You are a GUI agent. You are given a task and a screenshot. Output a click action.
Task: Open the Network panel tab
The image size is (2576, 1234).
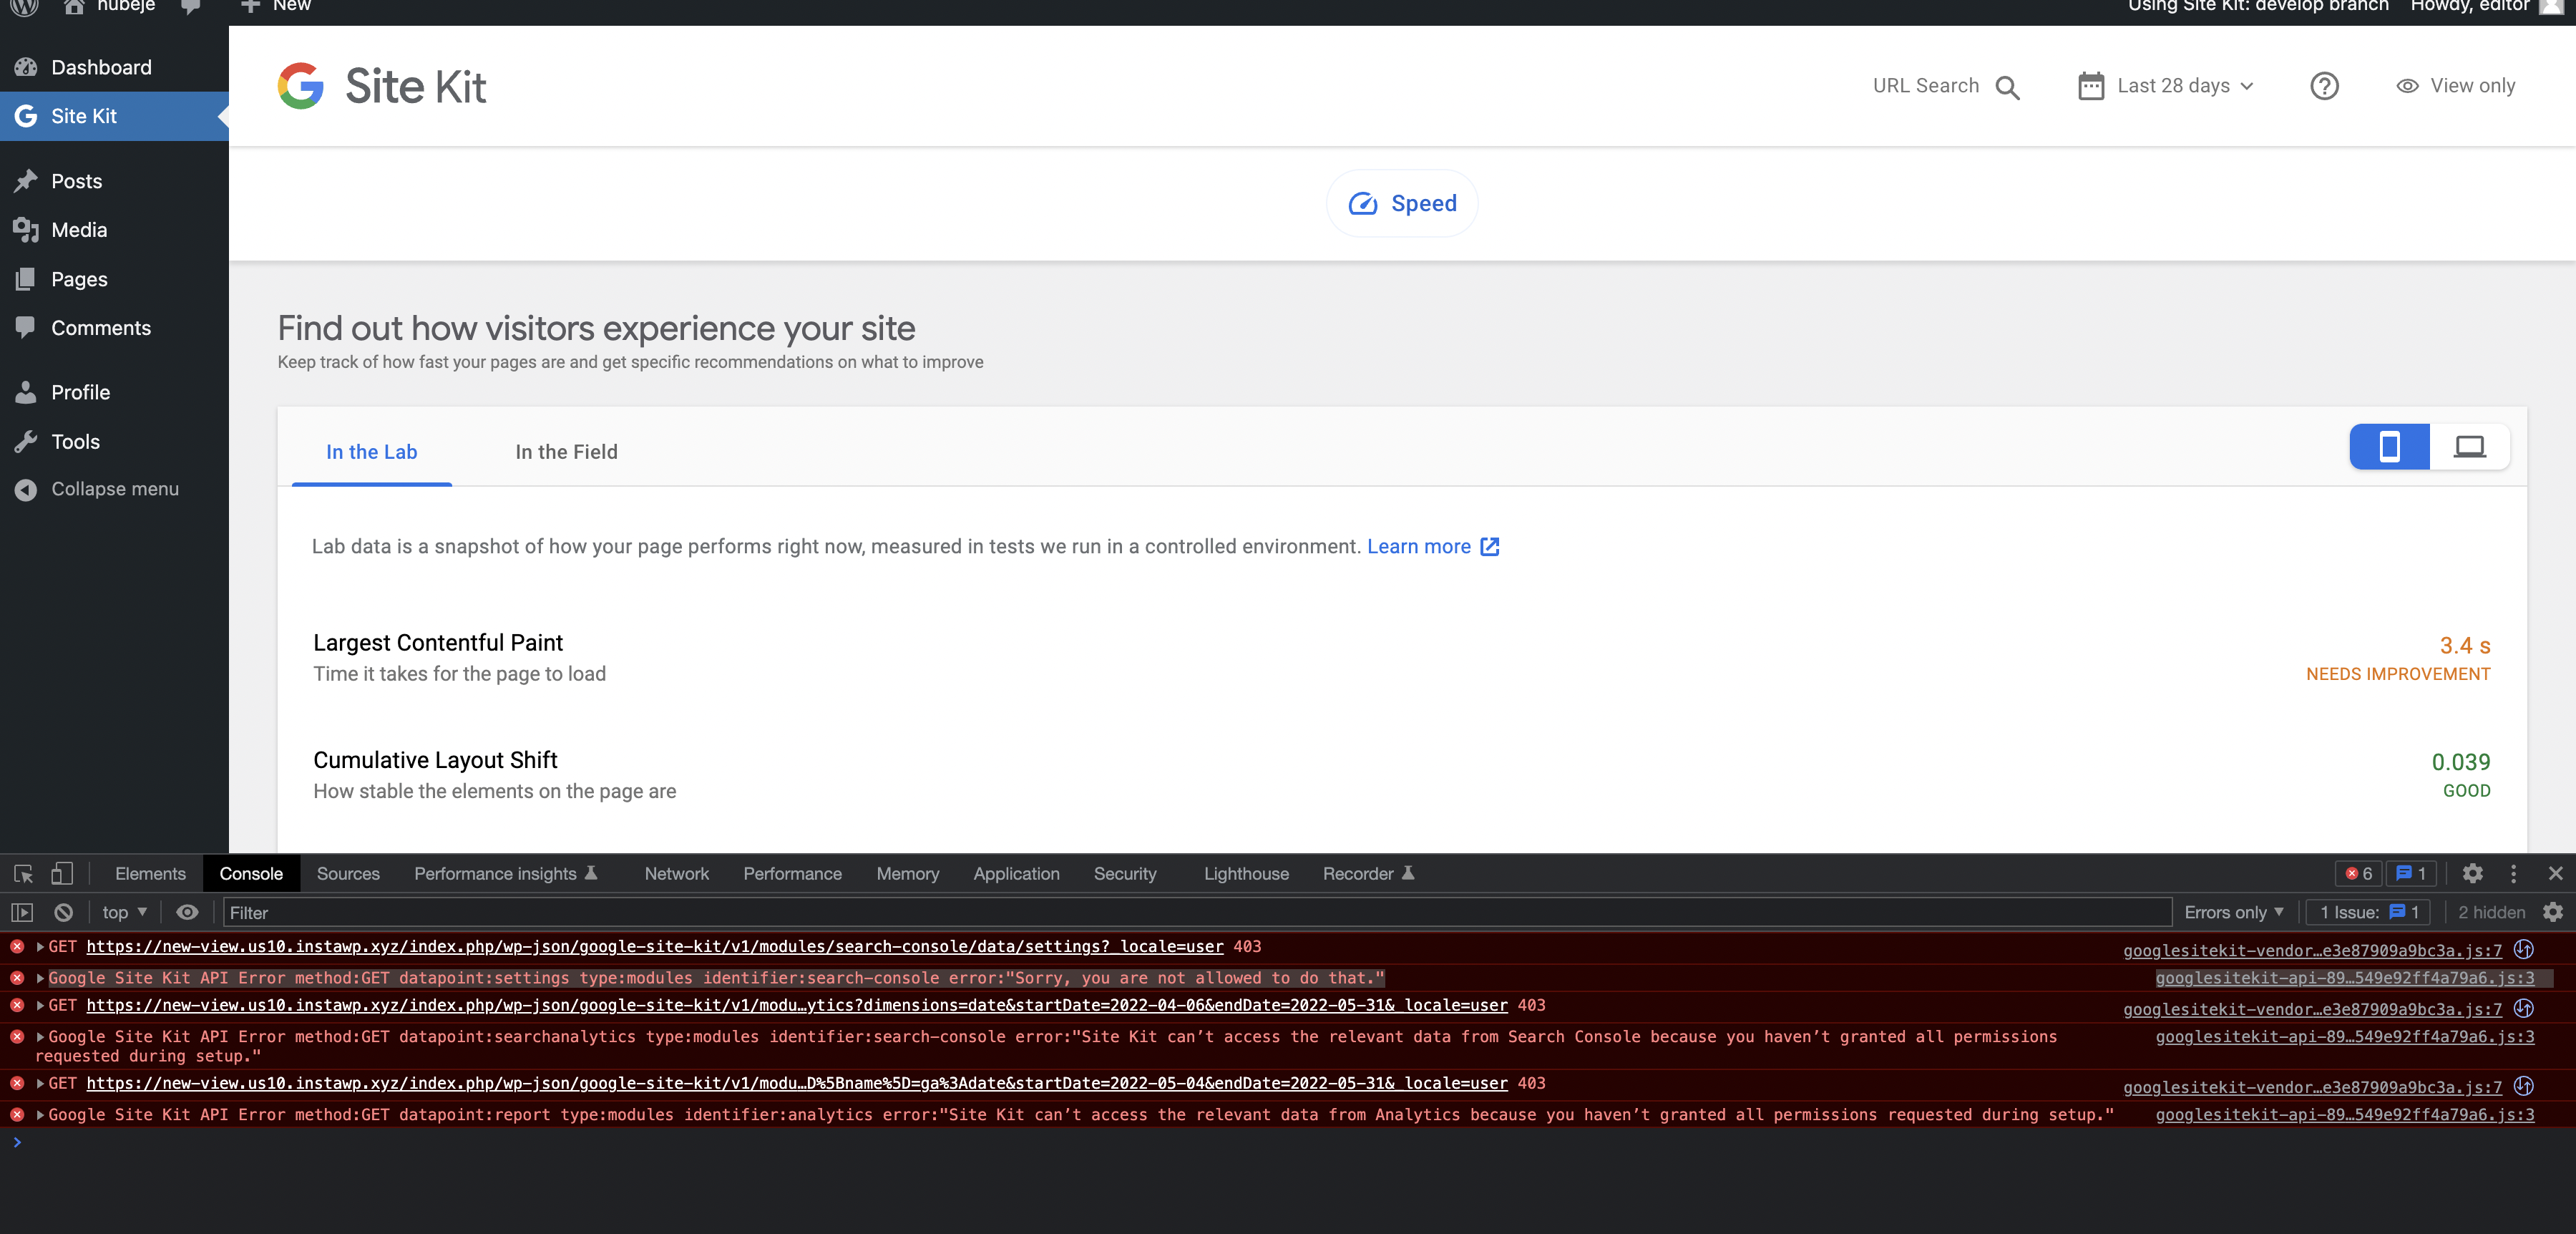[x=677, y=873]
